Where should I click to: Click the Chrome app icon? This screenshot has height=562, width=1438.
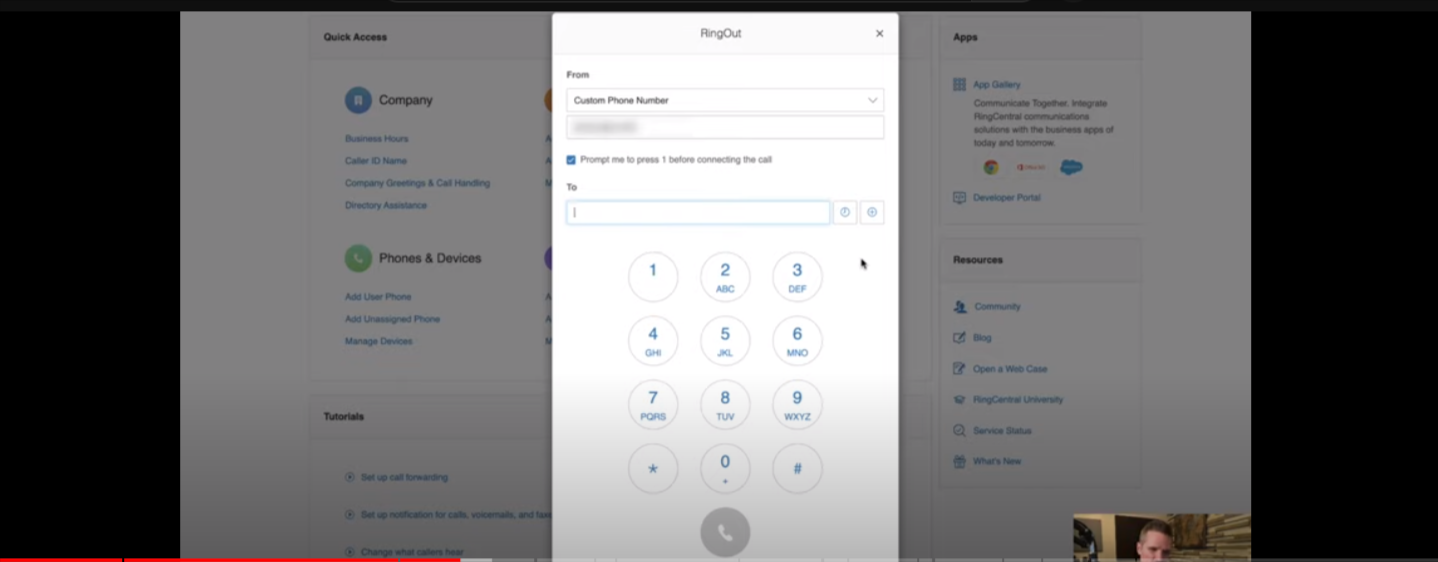[x=991, y=168]
